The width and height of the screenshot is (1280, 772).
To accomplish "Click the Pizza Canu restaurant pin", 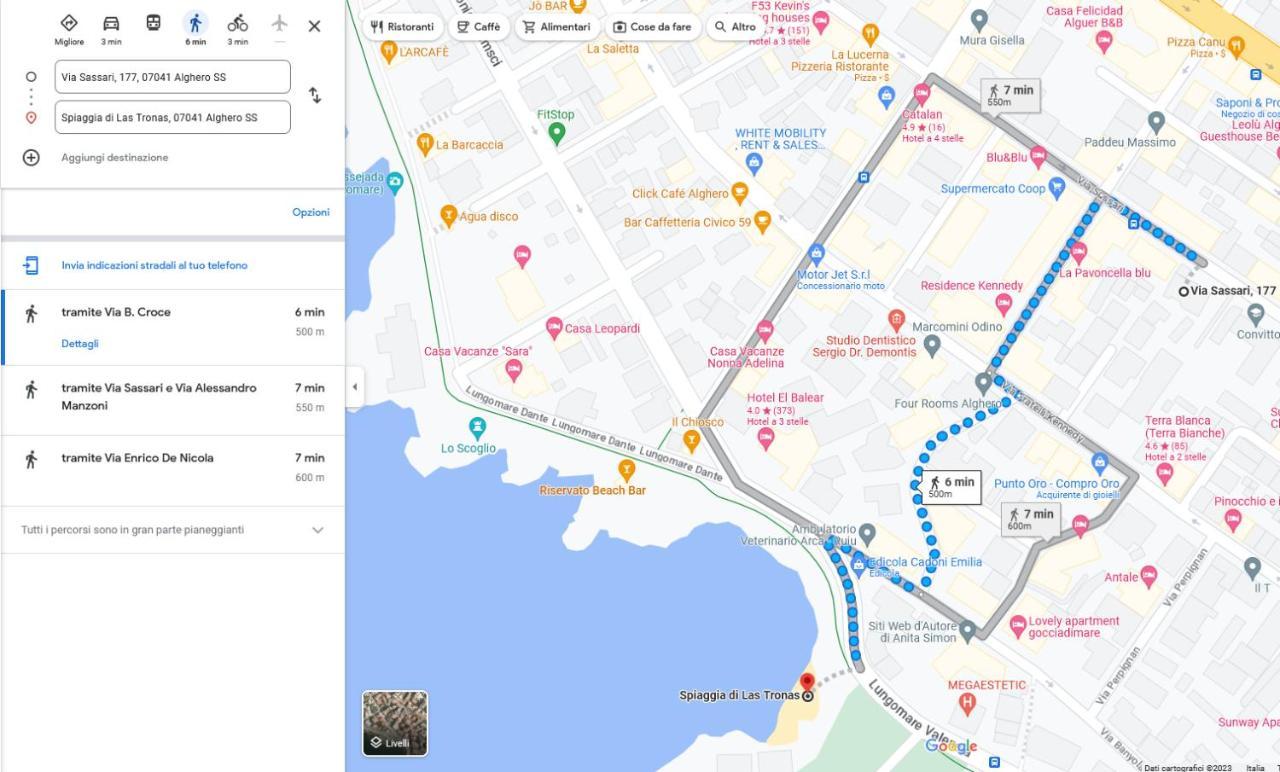I will point(1236,45).
